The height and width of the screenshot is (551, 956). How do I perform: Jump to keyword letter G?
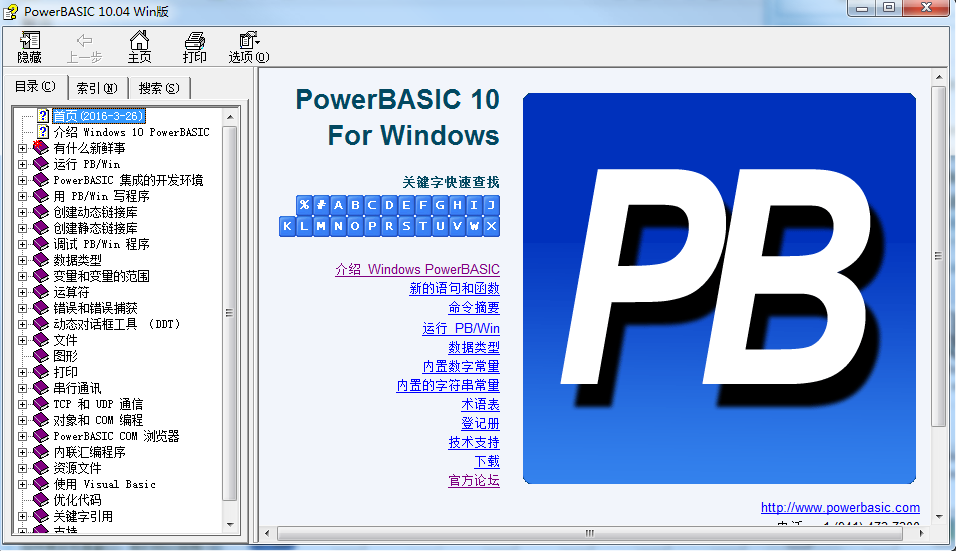coord(440,205)
